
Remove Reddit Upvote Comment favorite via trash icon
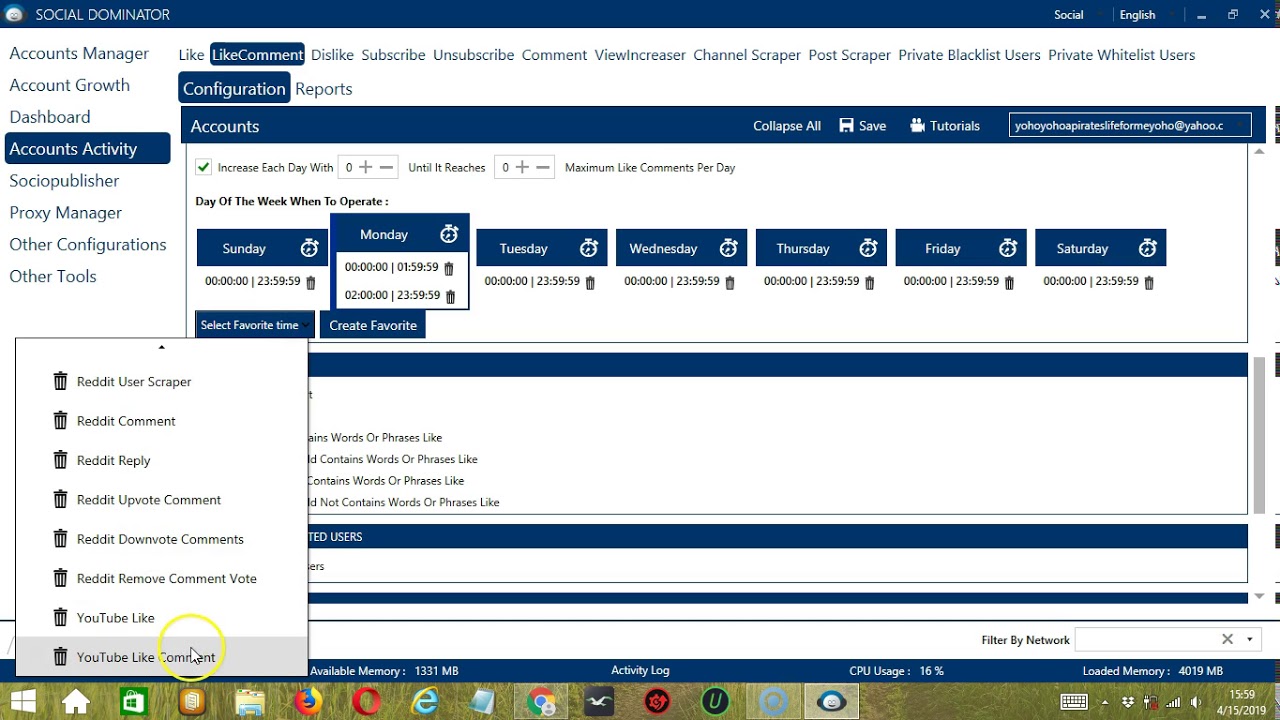click(60, 499)
